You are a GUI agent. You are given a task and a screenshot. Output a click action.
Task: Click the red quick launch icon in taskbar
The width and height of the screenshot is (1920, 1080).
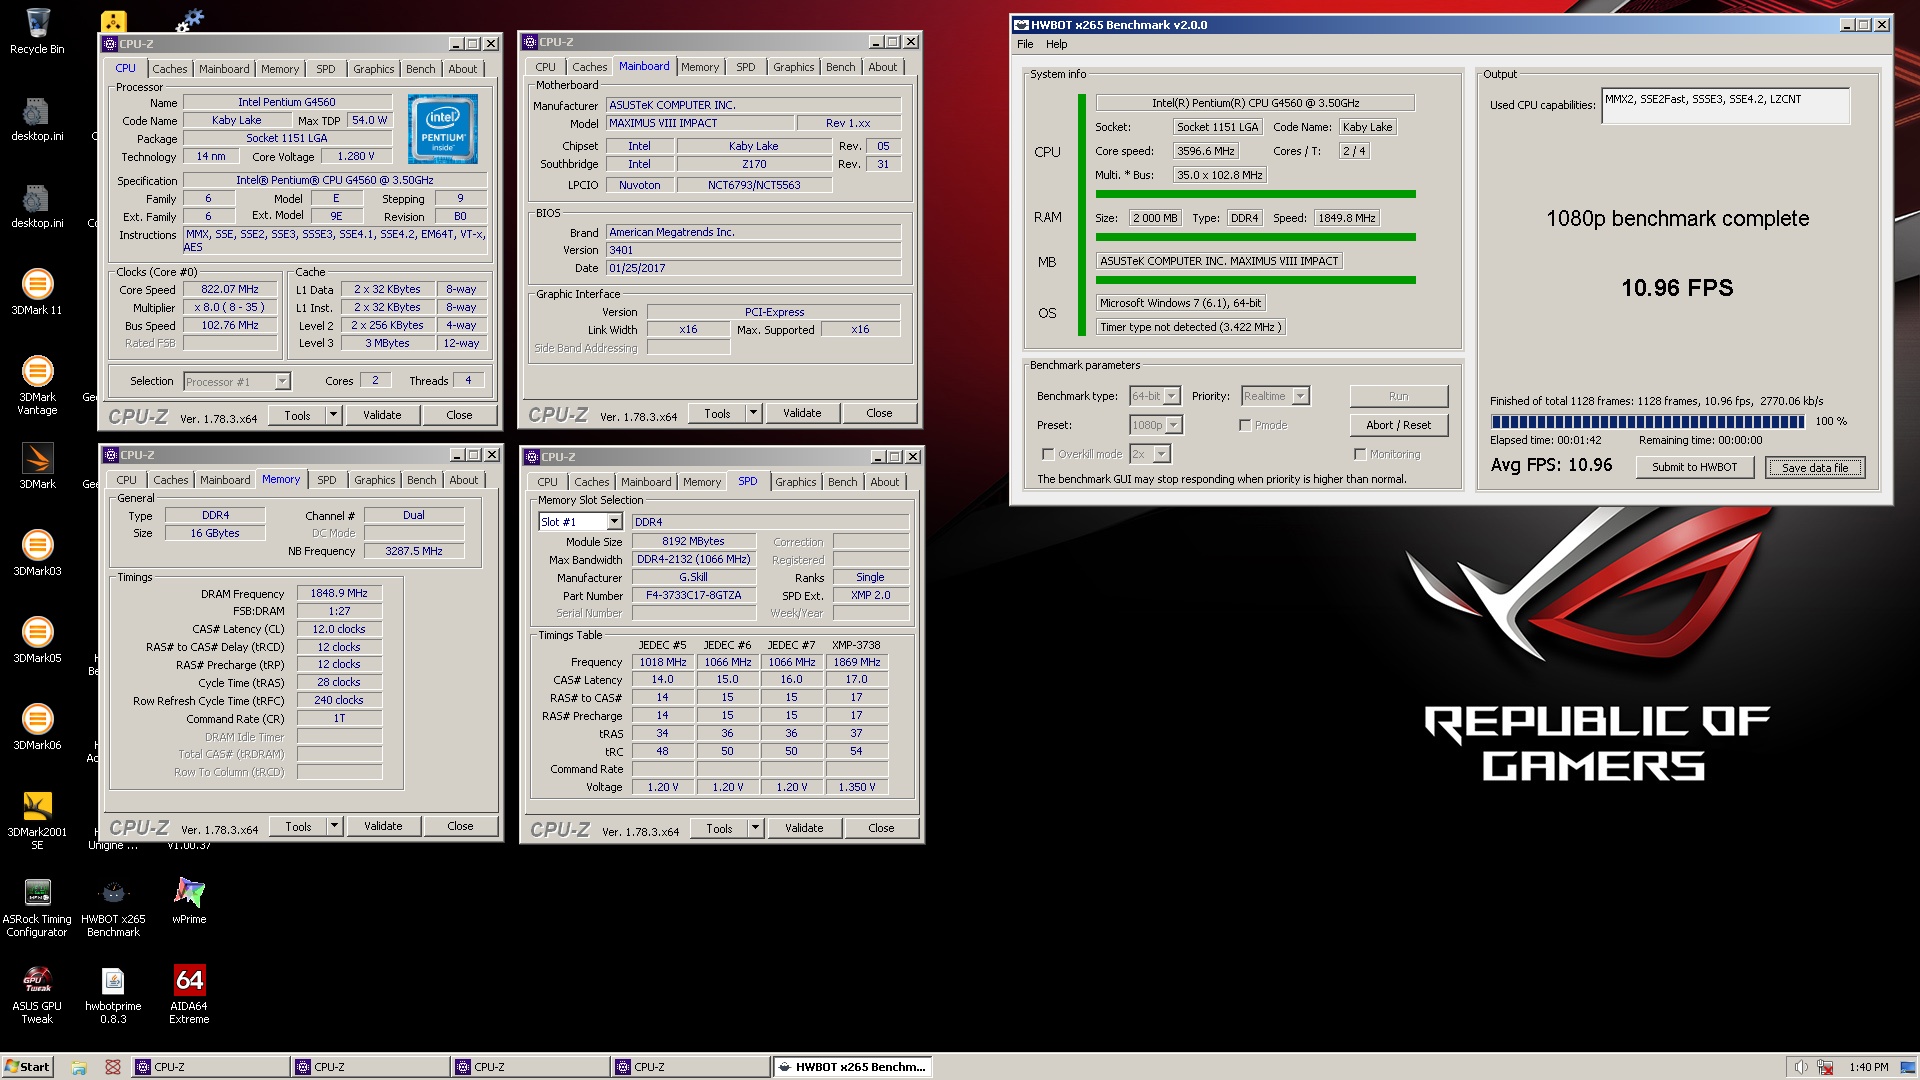[113, 1067]
